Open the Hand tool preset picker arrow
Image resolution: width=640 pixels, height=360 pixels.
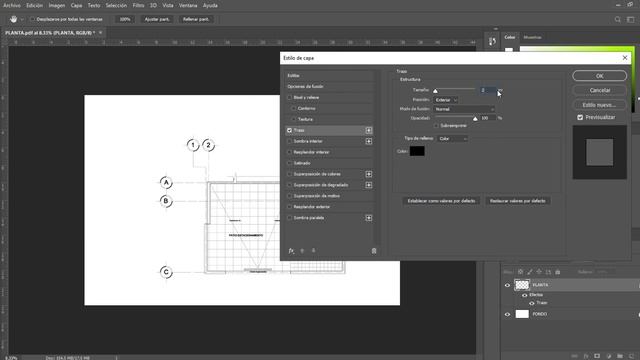click(22, 19)
